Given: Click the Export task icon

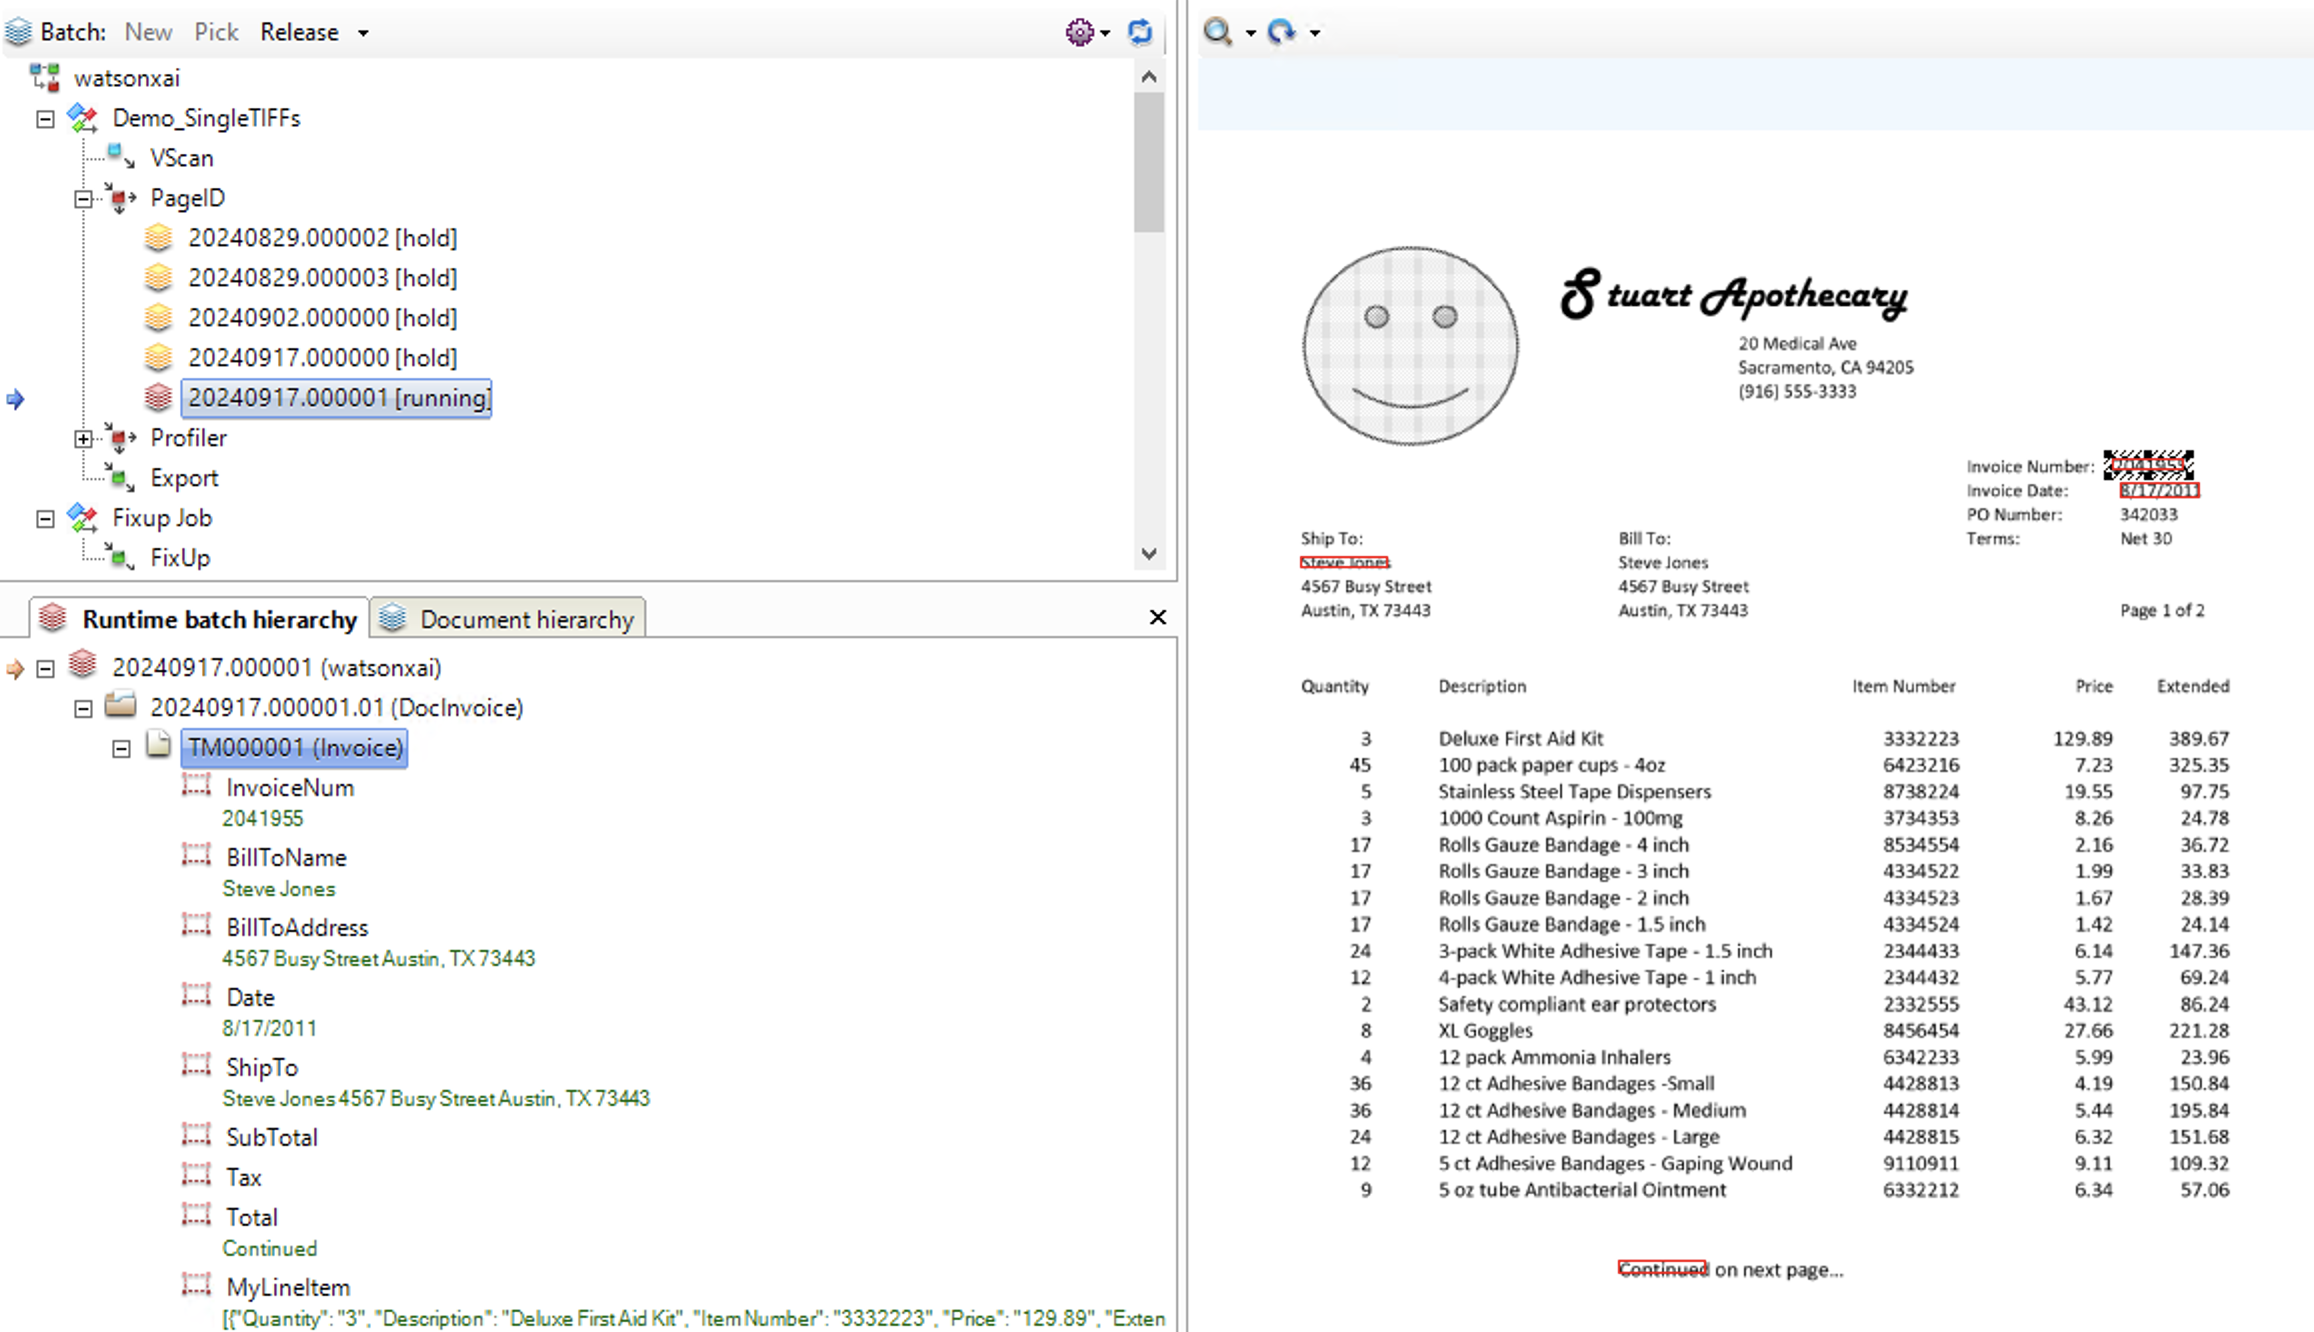Looking at the screenshot, I should pos(121,478).
